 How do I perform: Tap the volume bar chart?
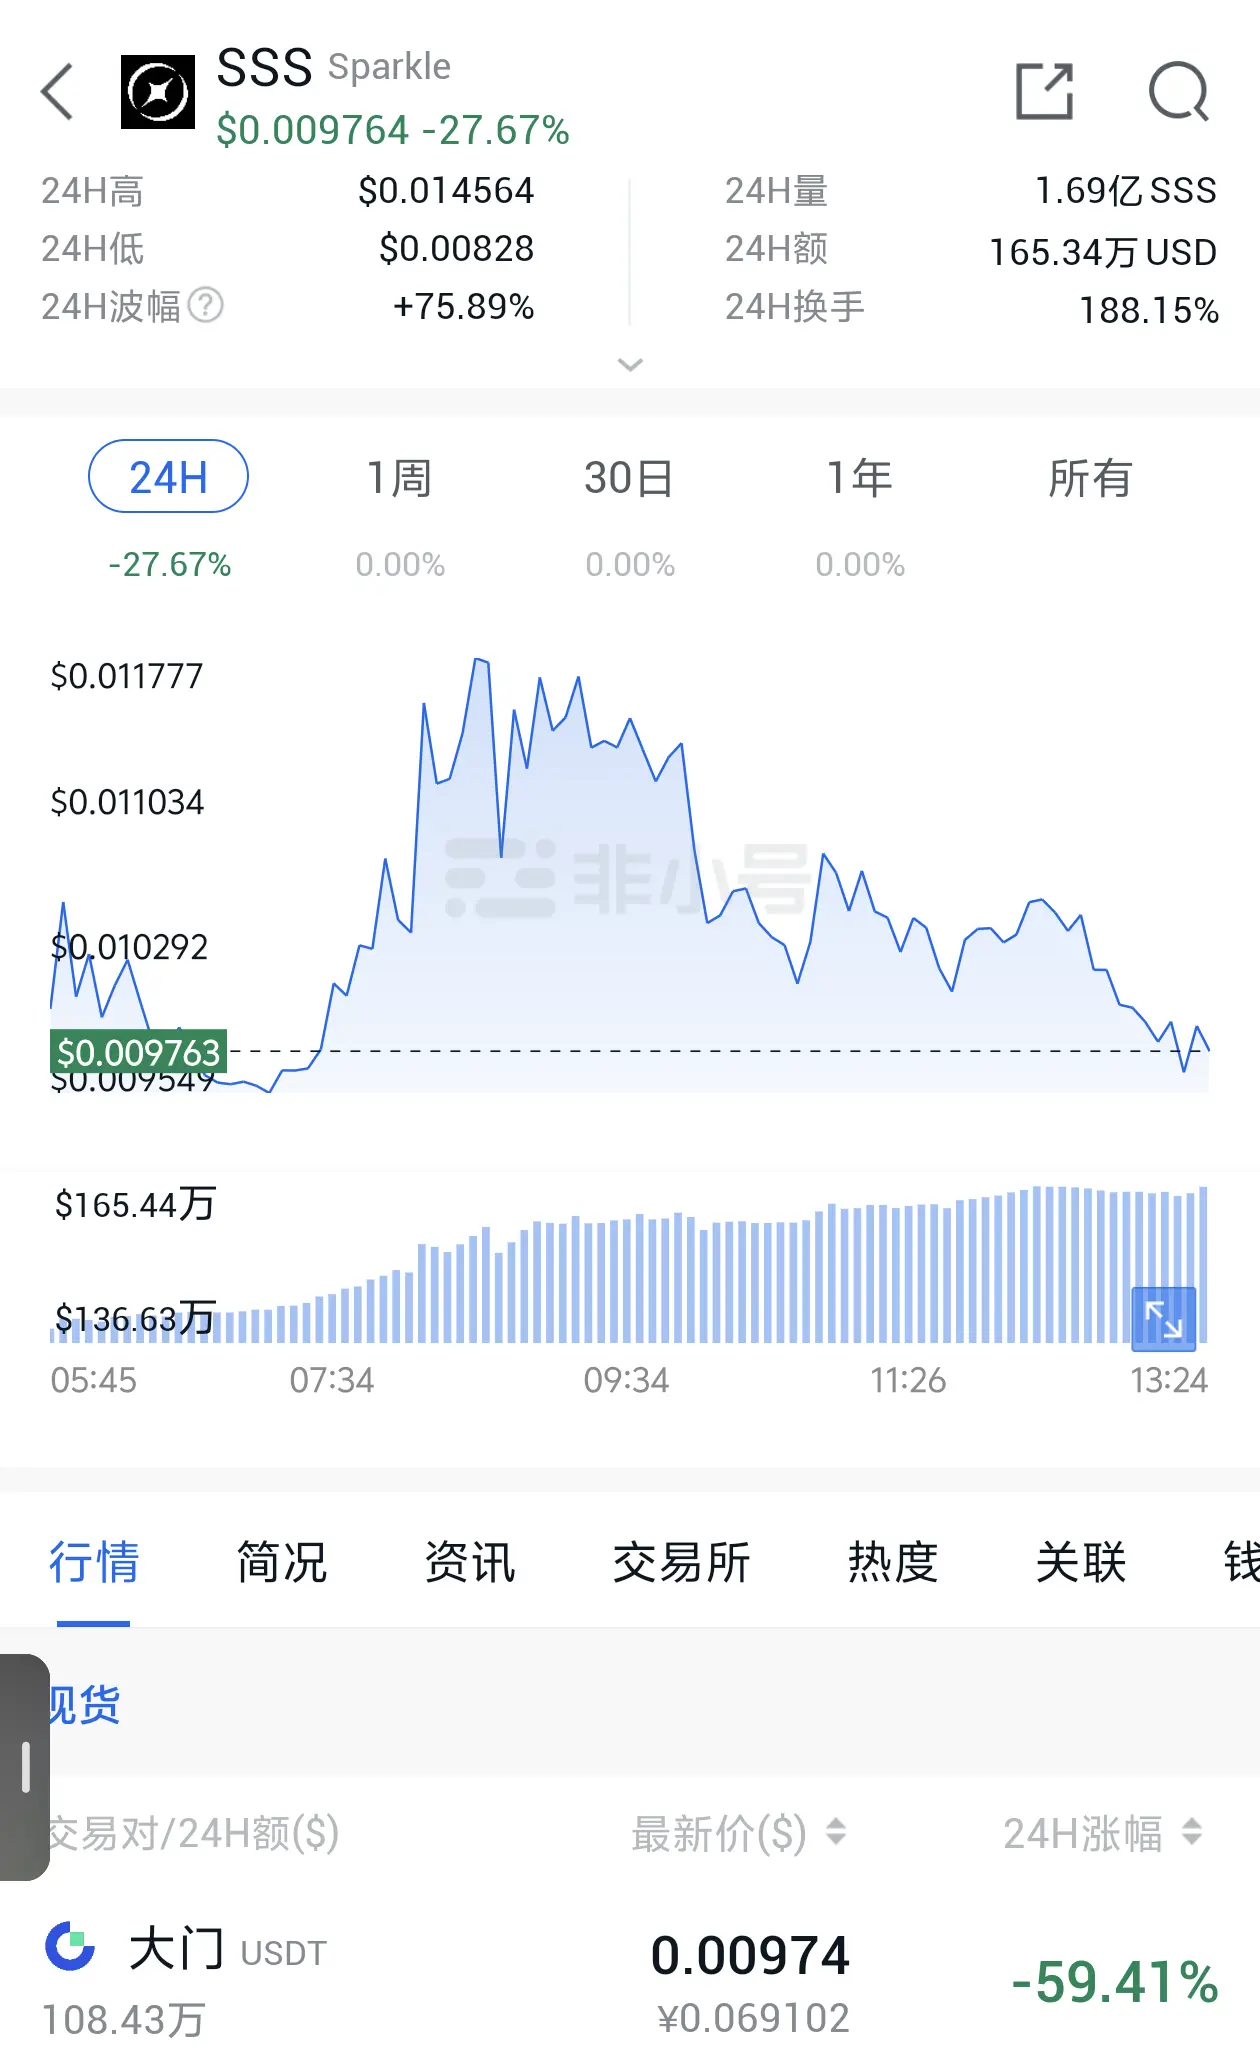click(x=630, y=1265)
